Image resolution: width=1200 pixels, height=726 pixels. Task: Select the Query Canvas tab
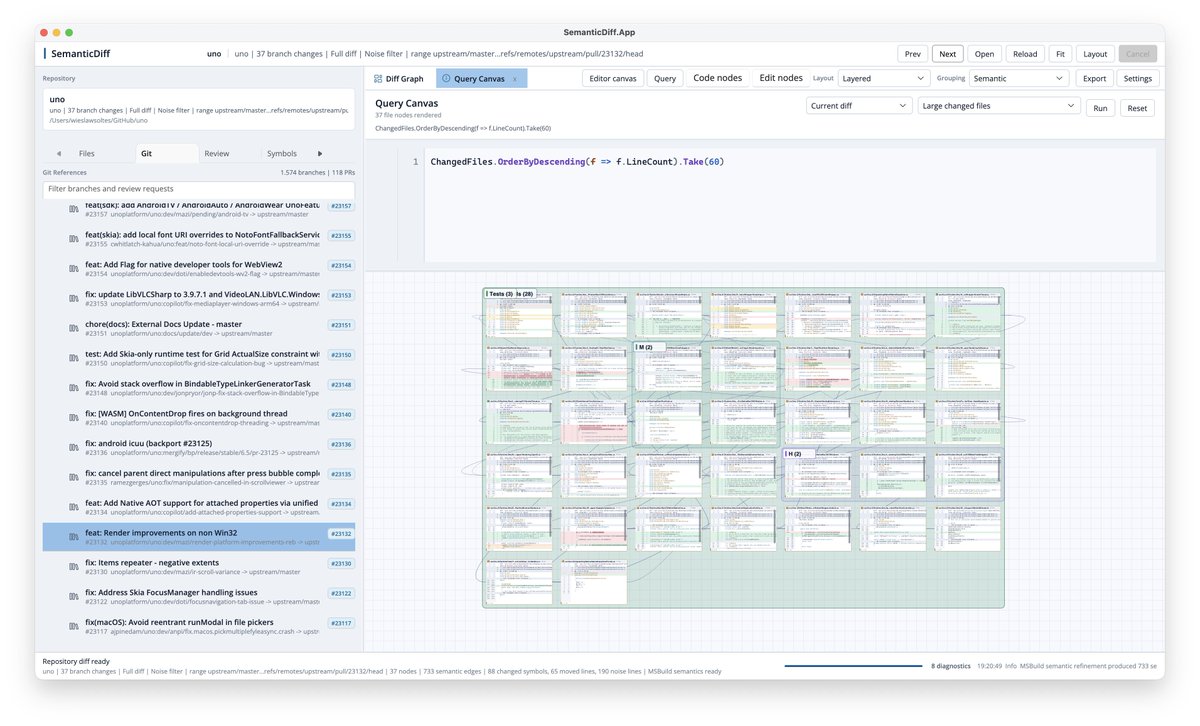point(481,78)
